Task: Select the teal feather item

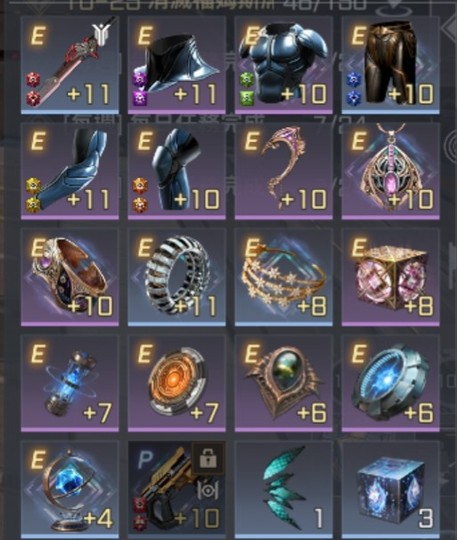Action: point(284,489)
